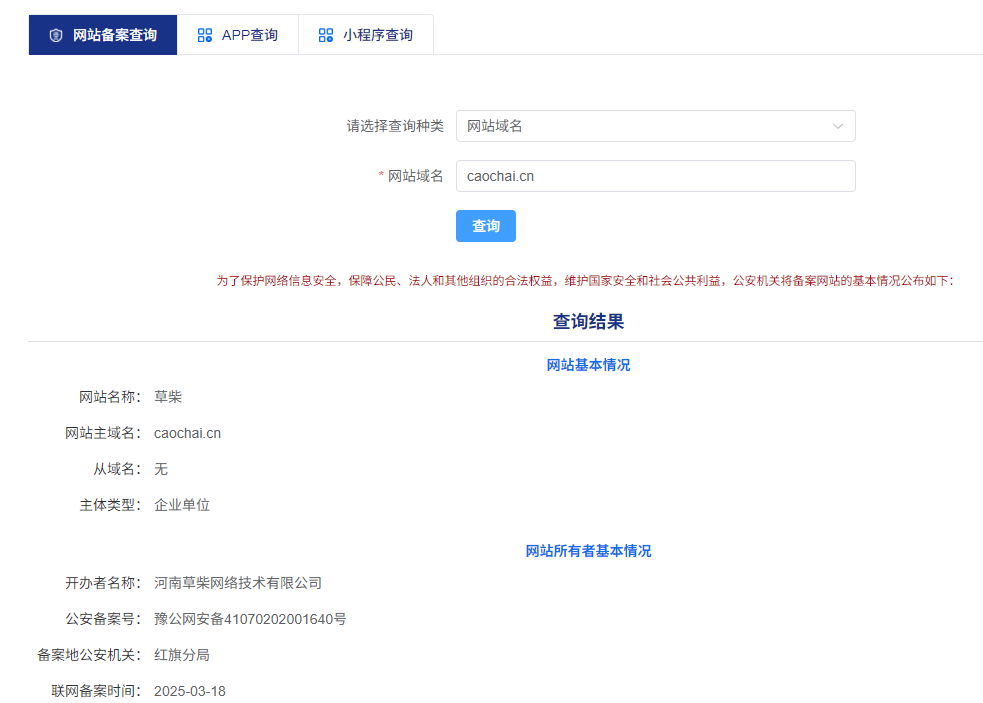The width and height of the screenshot is (983, 703).
Task: Click the 网站所有者基本情况 section heading
Action: point(588,551)
